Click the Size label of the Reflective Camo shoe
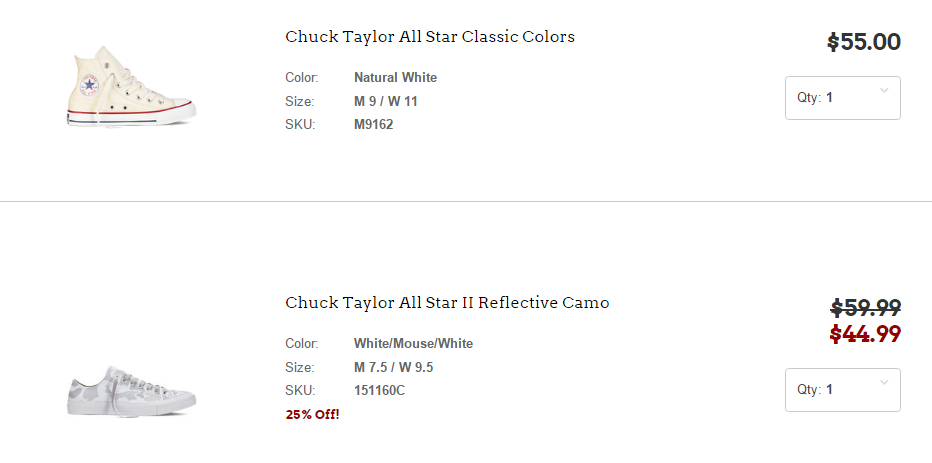Screen dimensions: 932x463 (x=299, y=367)
